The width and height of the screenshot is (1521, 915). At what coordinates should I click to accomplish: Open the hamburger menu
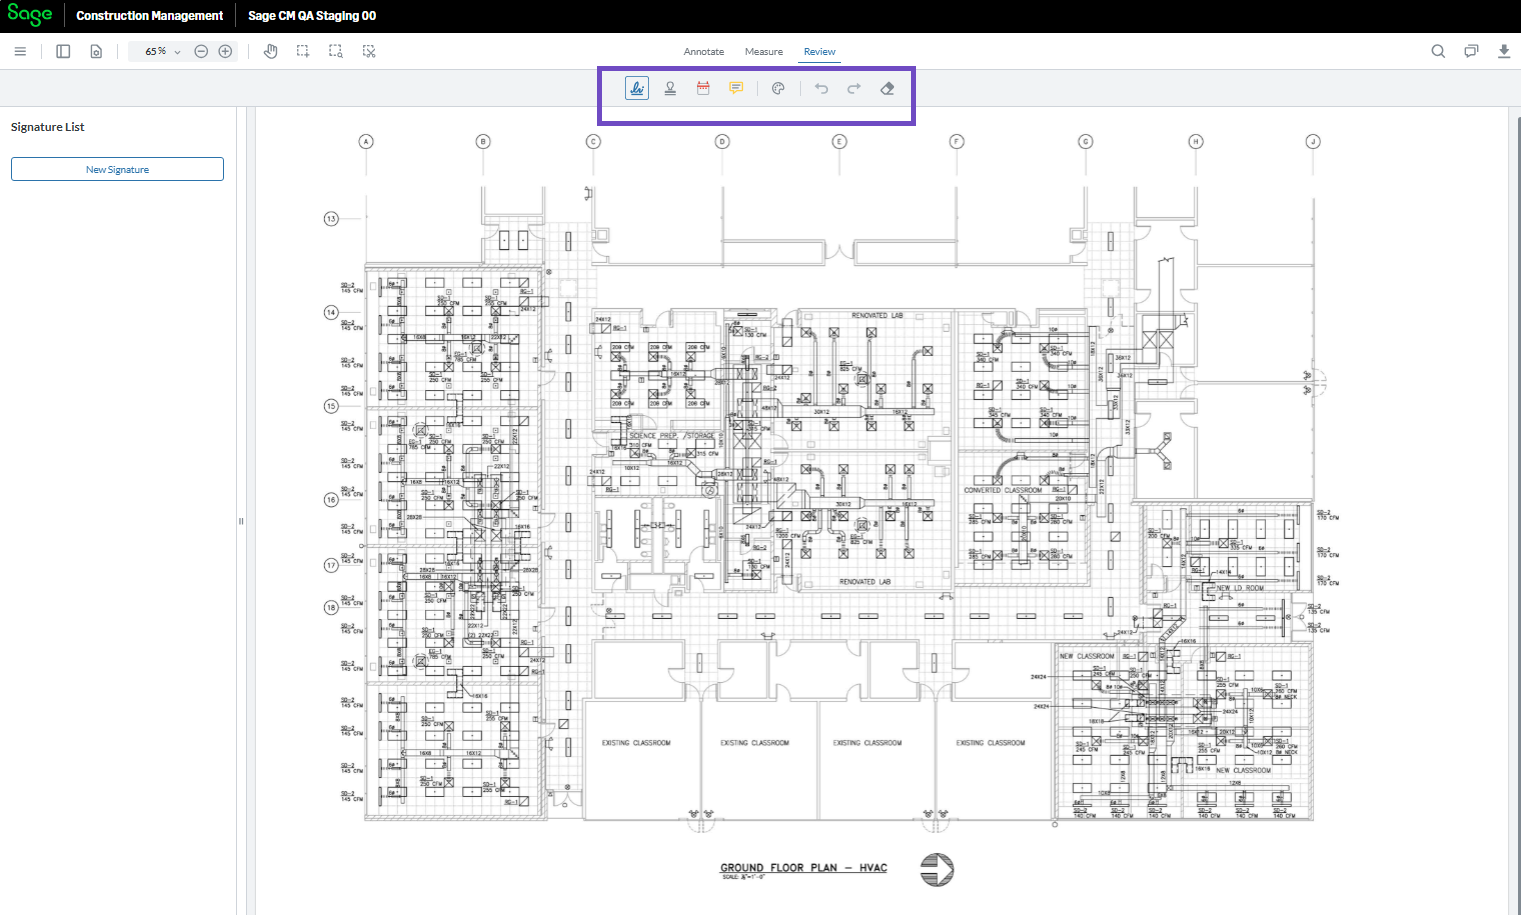click(20, 51)
